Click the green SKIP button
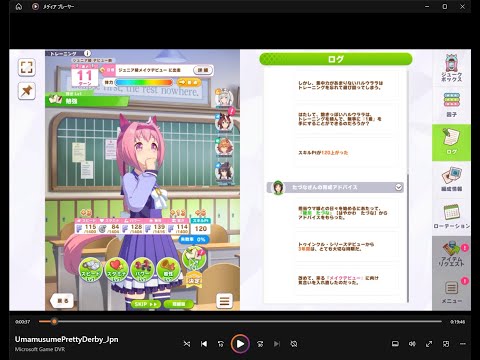 (x=145, y=304)
